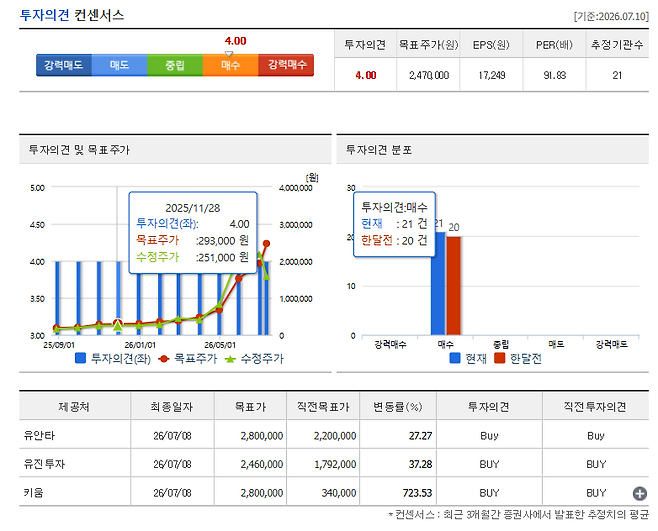Click the 유진투자 provider row
Image resolution: width=658 pixels, height=531 pixels.
(x=334, y=464)
